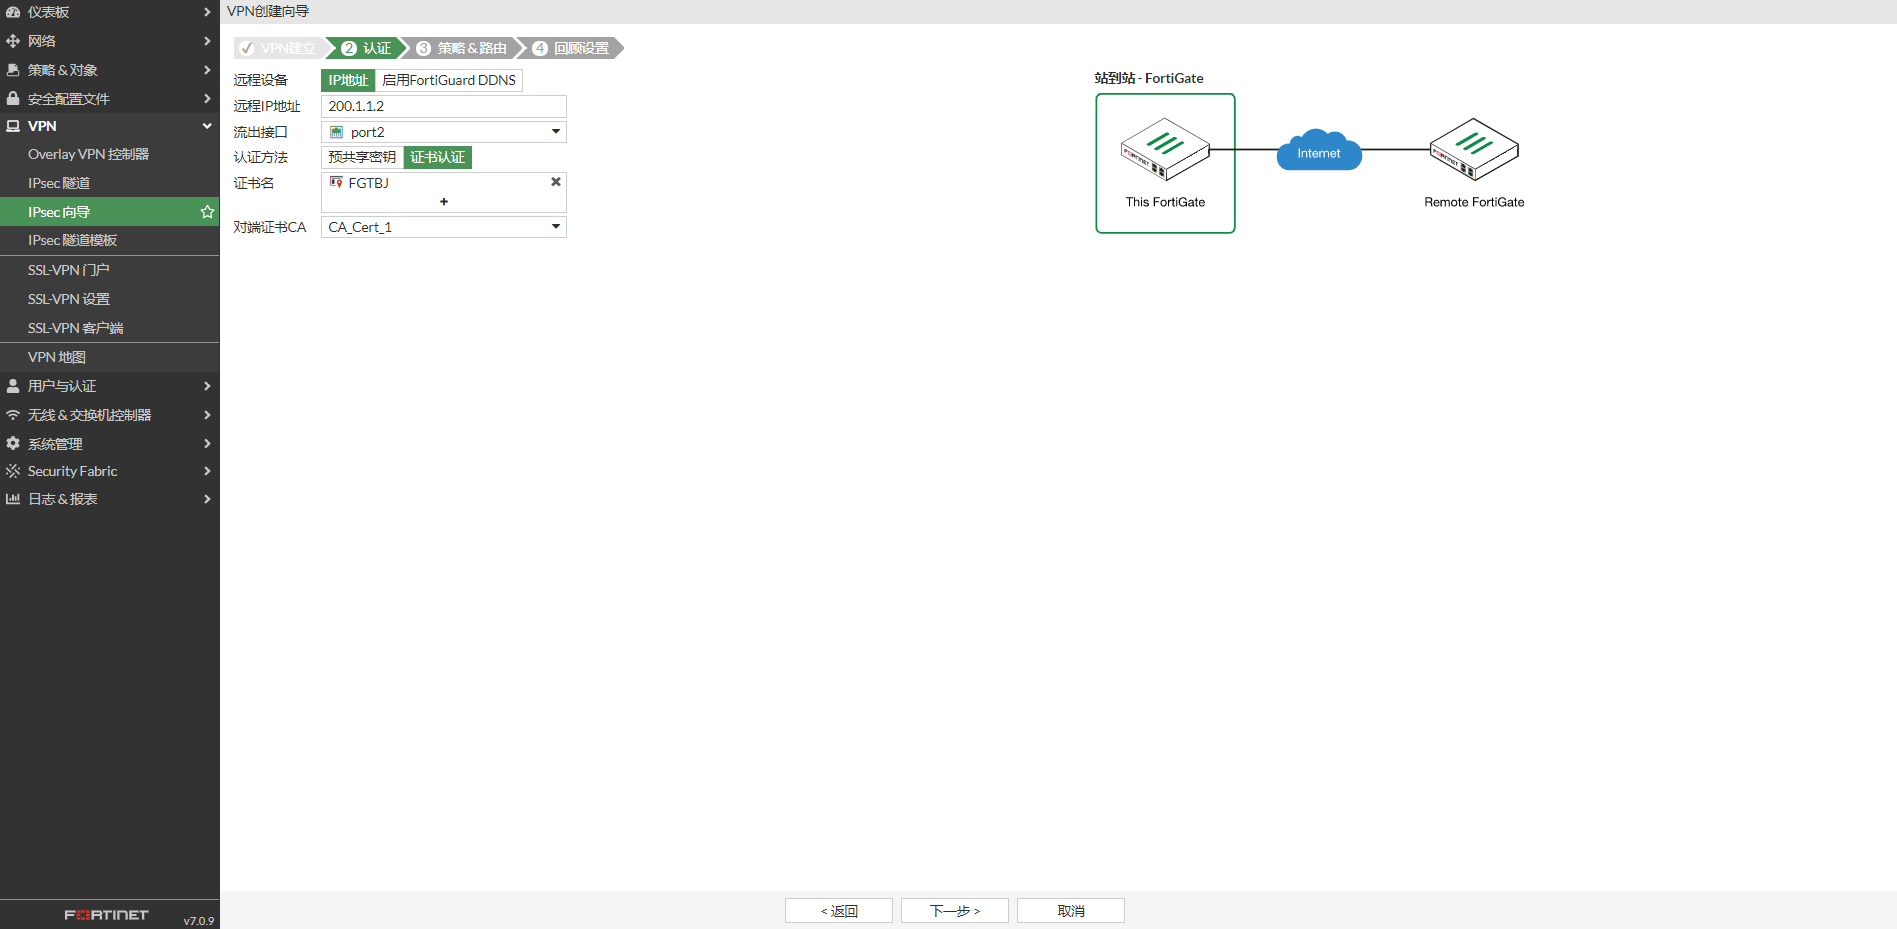Click the Fortinet logo at bottom left
This screenshot has width=1897, height=929.
[x=106, y=915]
